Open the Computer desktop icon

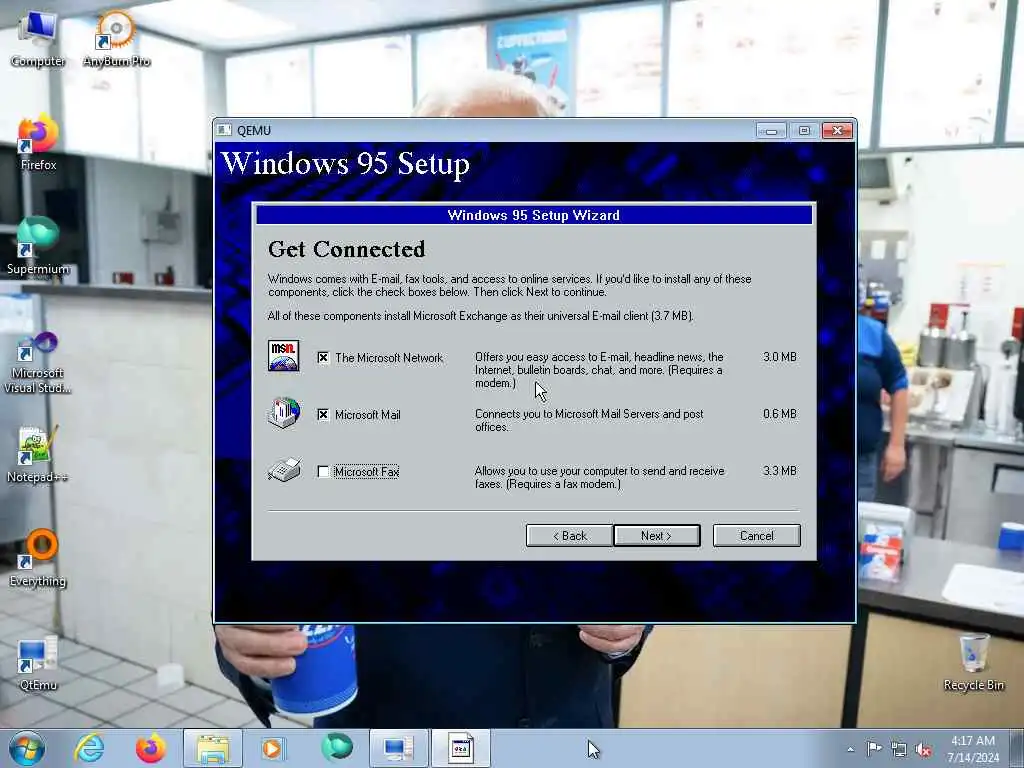point(38,39)
